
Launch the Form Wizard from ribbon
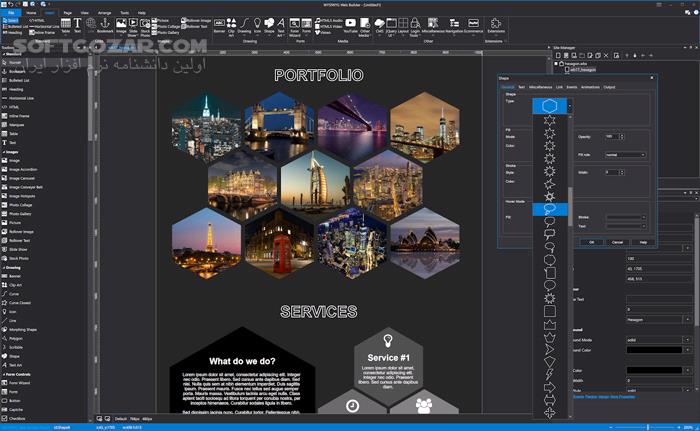coord(295,27)
